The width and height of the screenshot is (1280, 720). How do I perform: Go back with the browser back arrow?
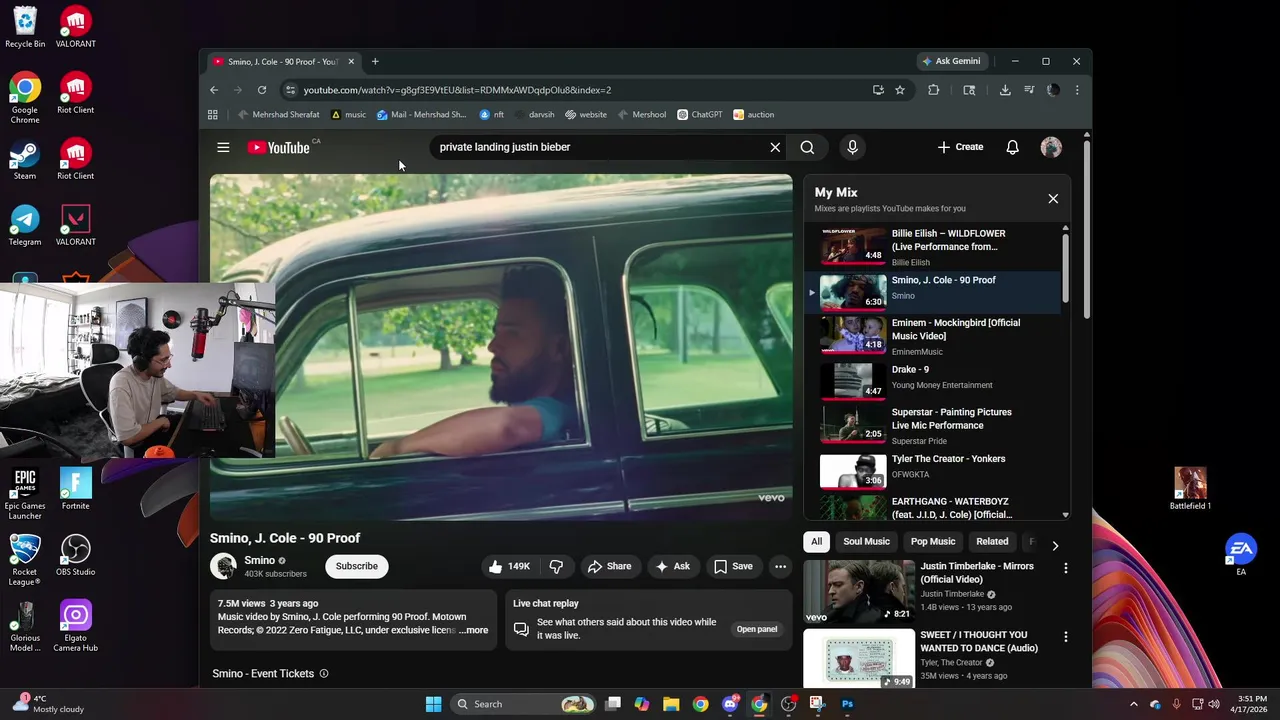pyautogui.click(x=214, y=90)
